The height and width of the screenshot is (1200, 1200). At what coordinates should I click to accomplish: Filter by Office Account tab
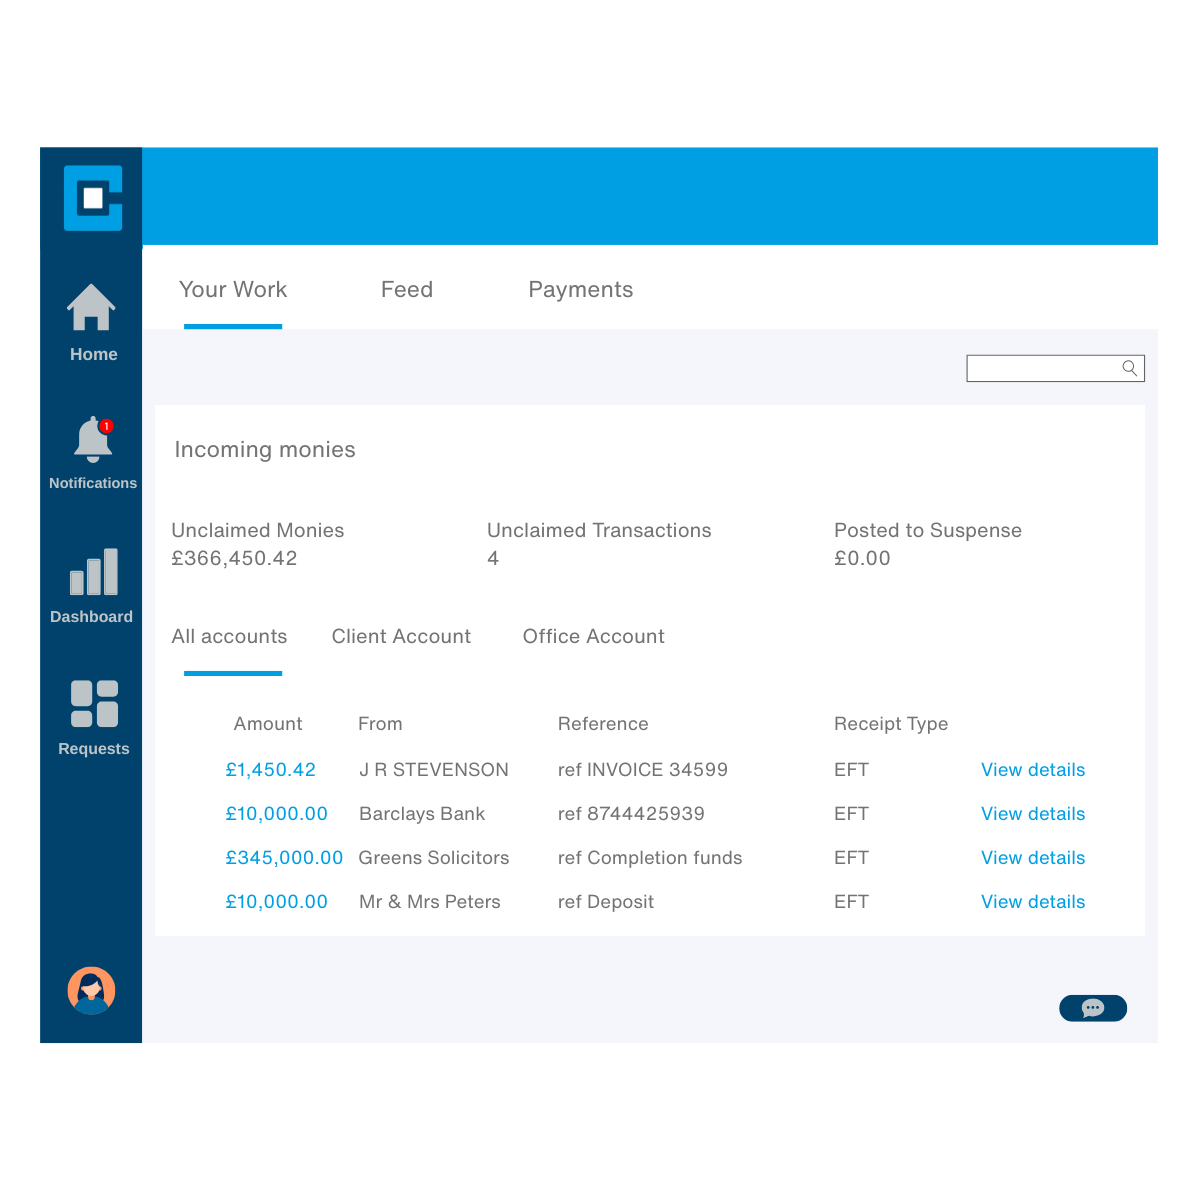593,637
